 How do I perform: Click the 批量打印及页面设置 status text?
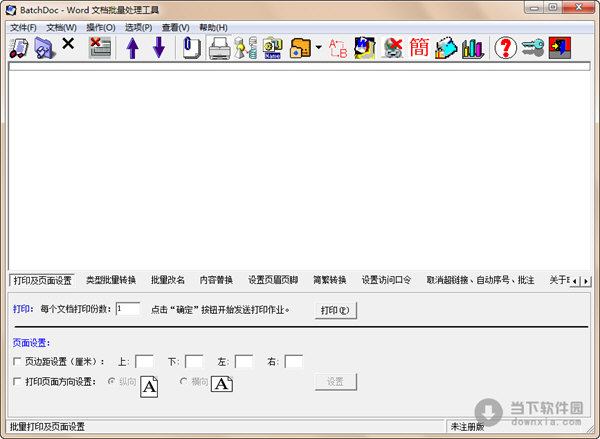47,426
